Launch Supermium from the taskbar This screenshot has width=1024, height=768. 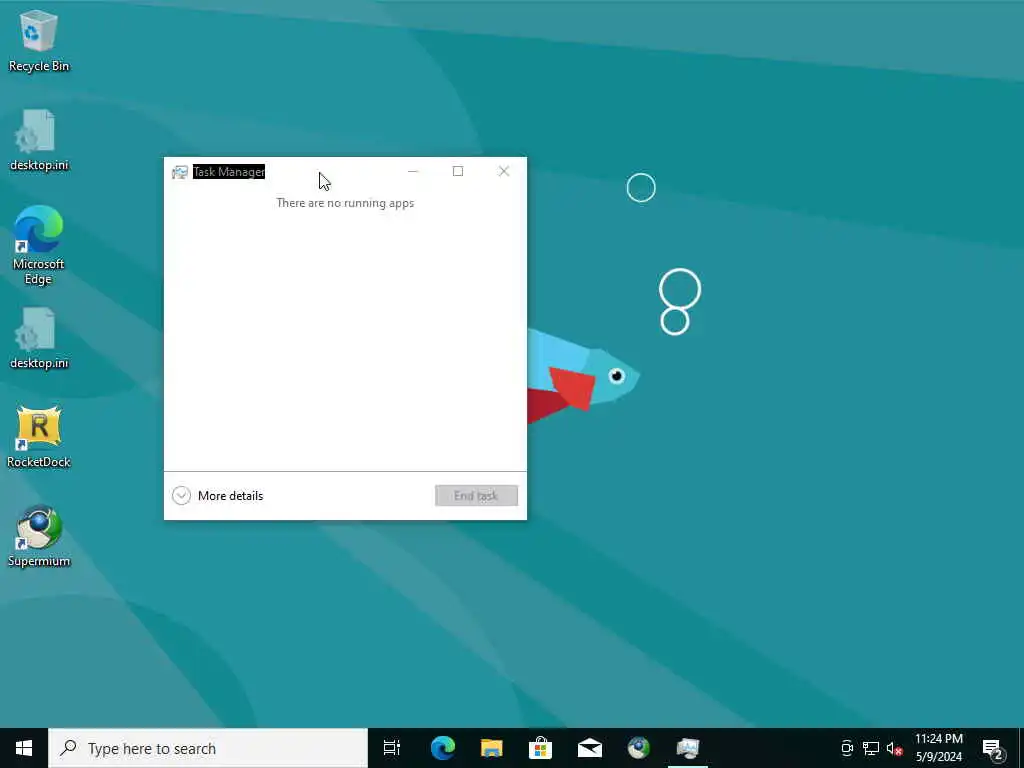639,748
